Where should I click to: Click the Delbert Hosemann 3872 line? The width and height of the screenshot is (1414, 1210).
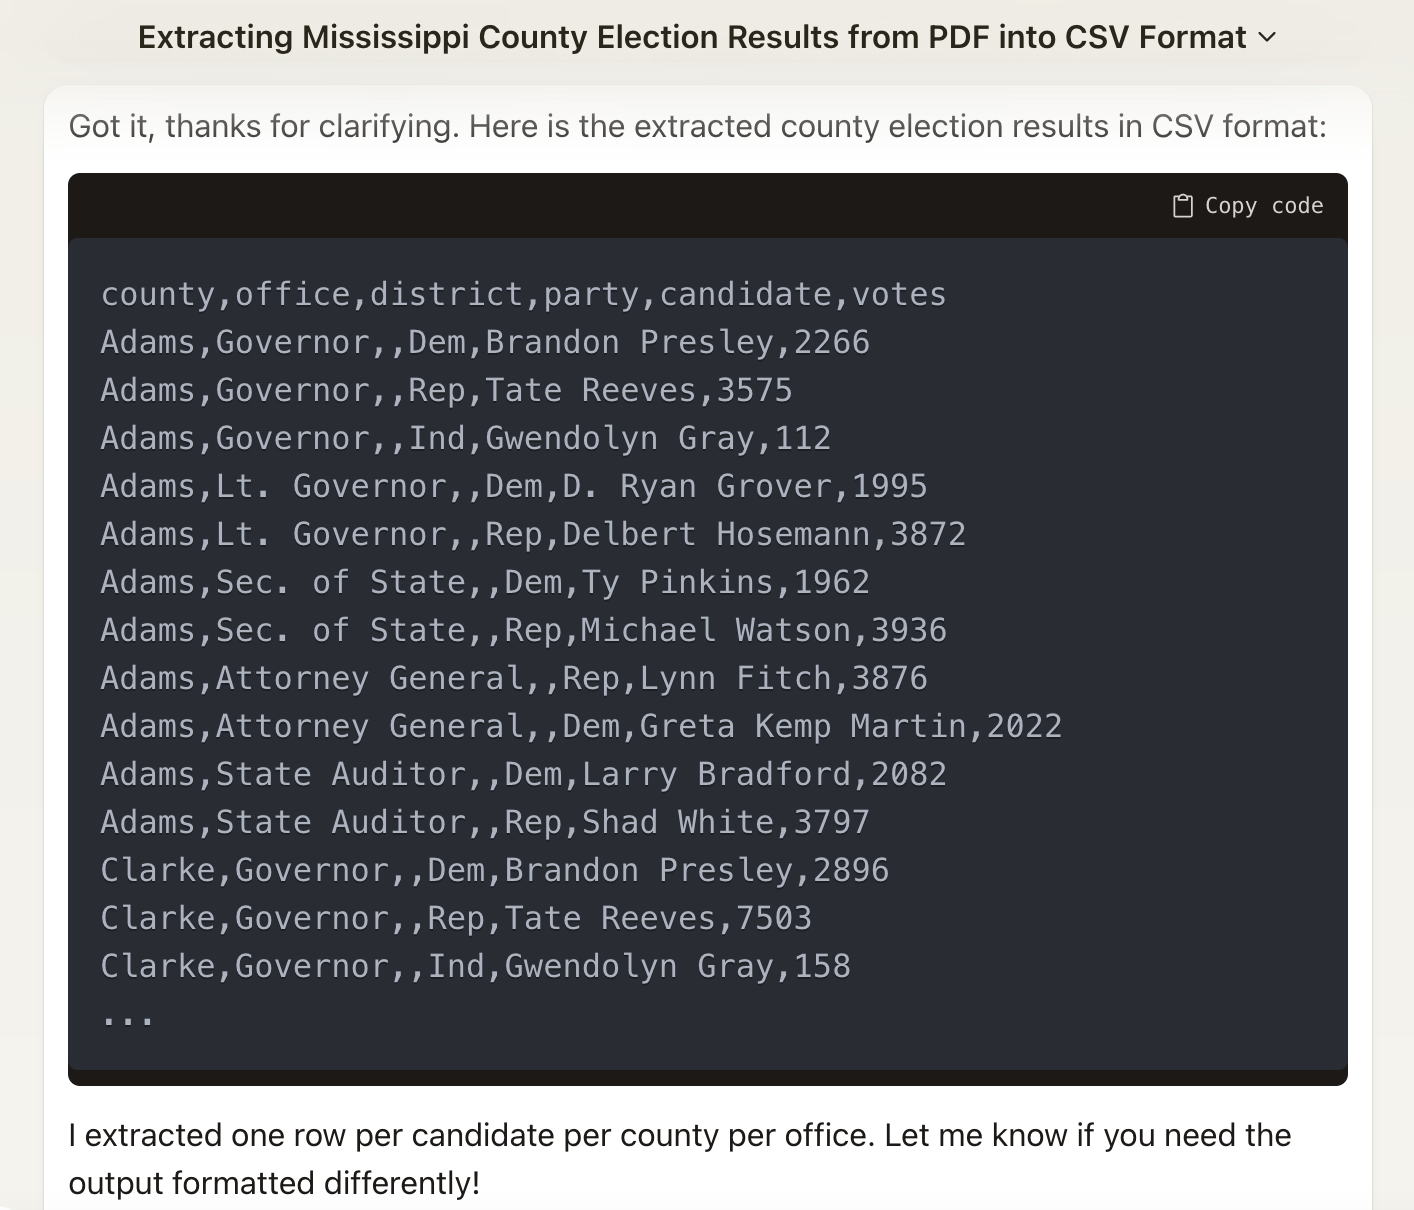[533, 535]
